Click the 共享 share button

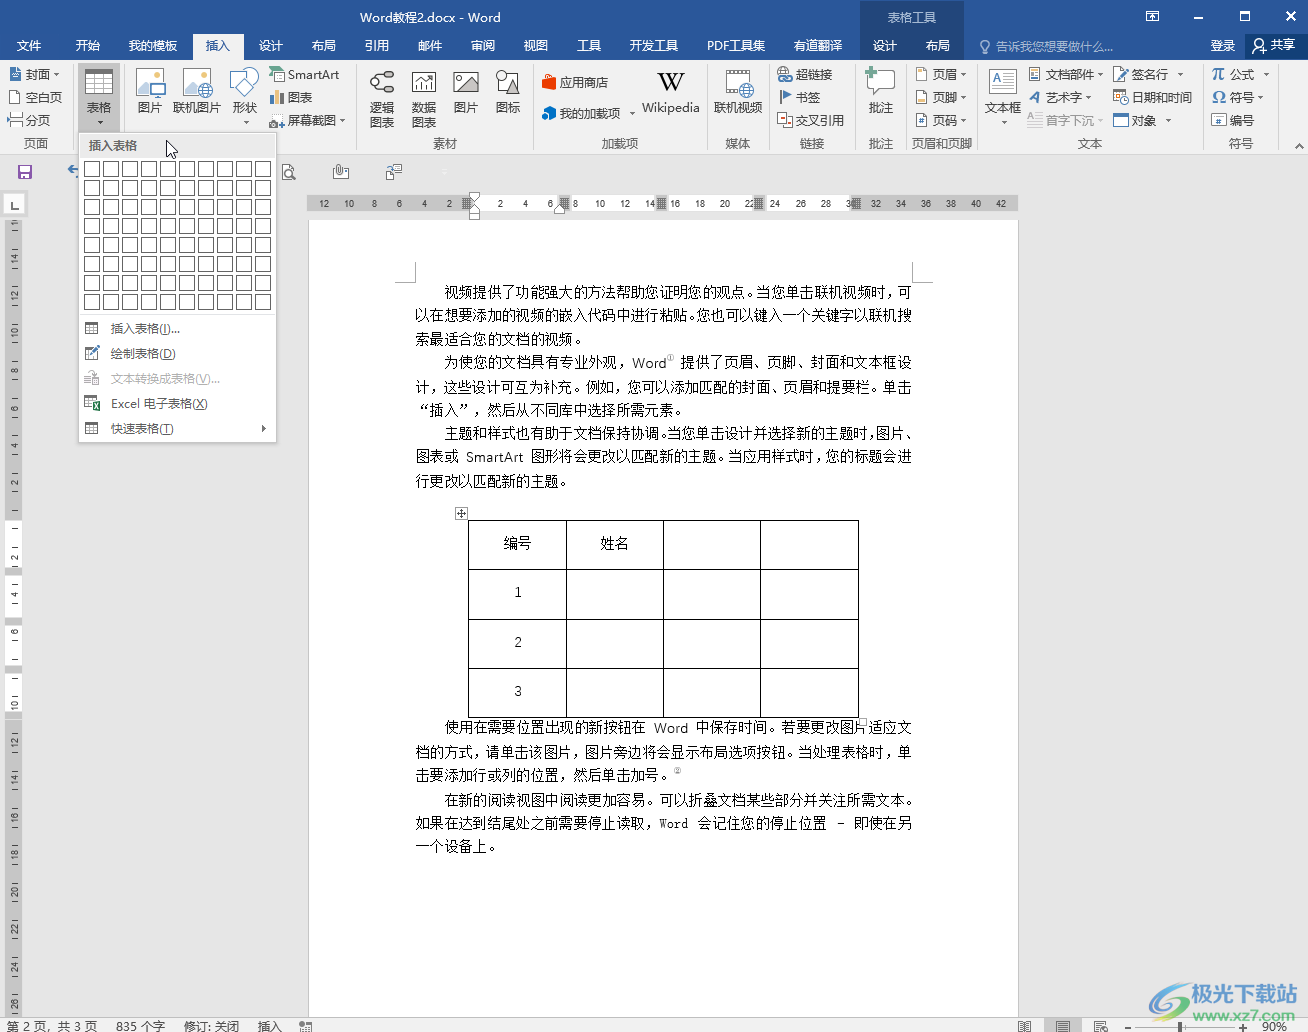(1274, 46)
